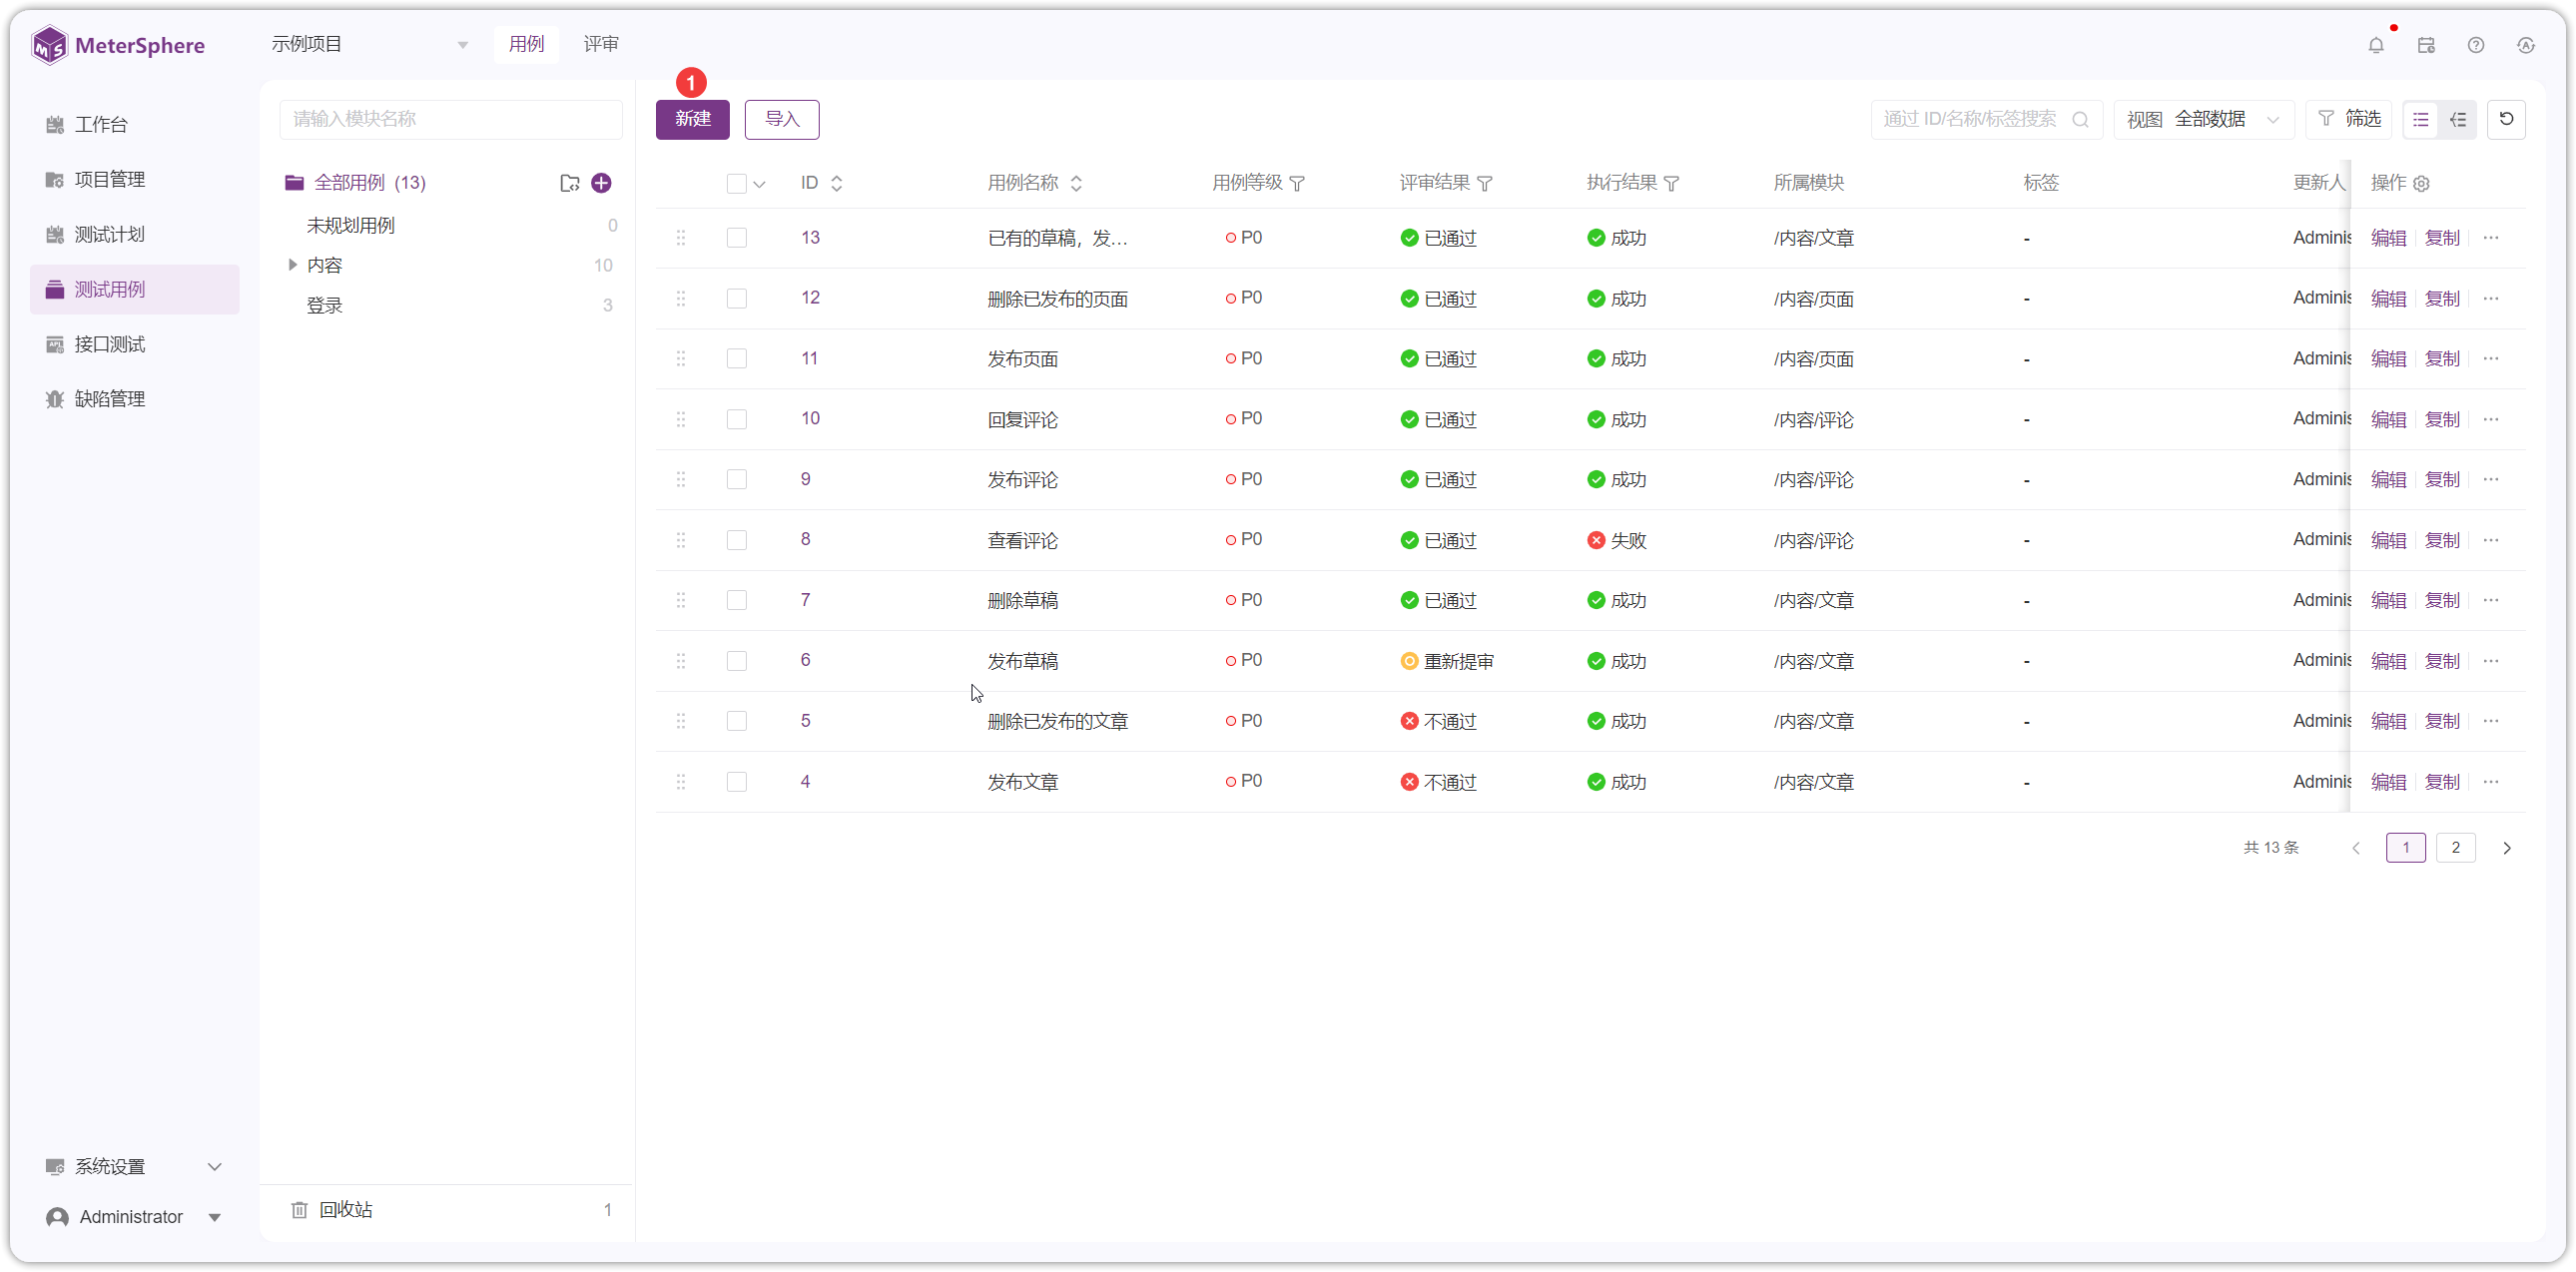Select checkbox for case 8

click(737, 540)
